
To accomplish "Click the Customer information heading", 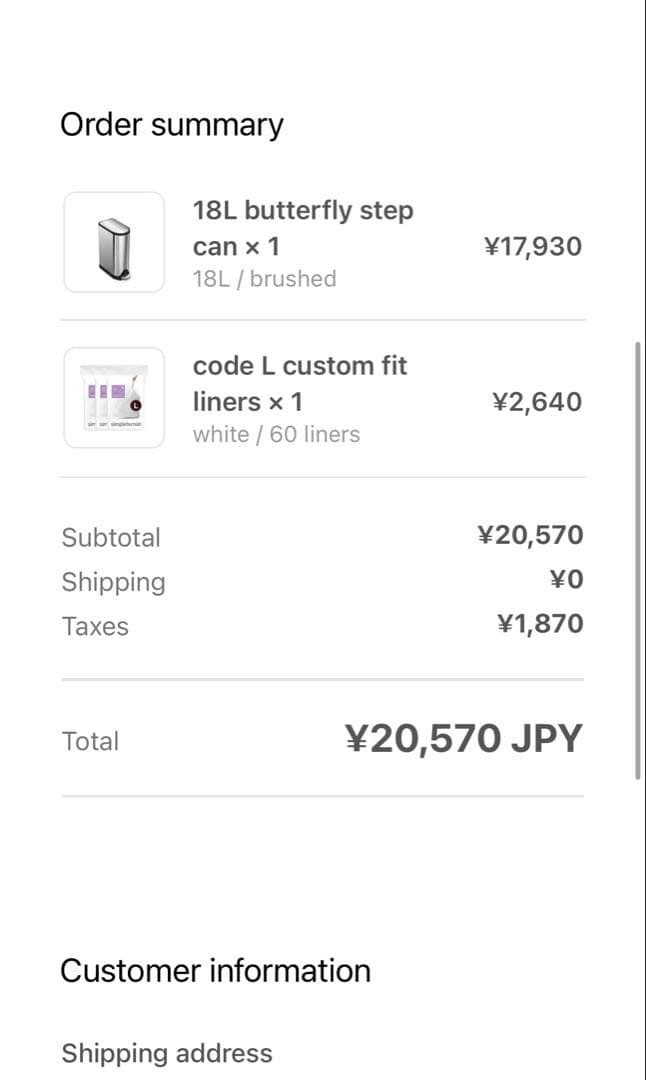I will point(215,970).
